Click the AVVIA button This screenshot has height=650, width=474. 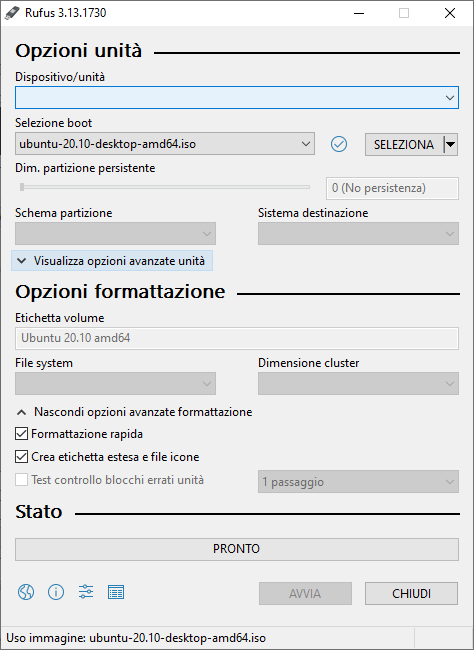click(x=305, y=594)
